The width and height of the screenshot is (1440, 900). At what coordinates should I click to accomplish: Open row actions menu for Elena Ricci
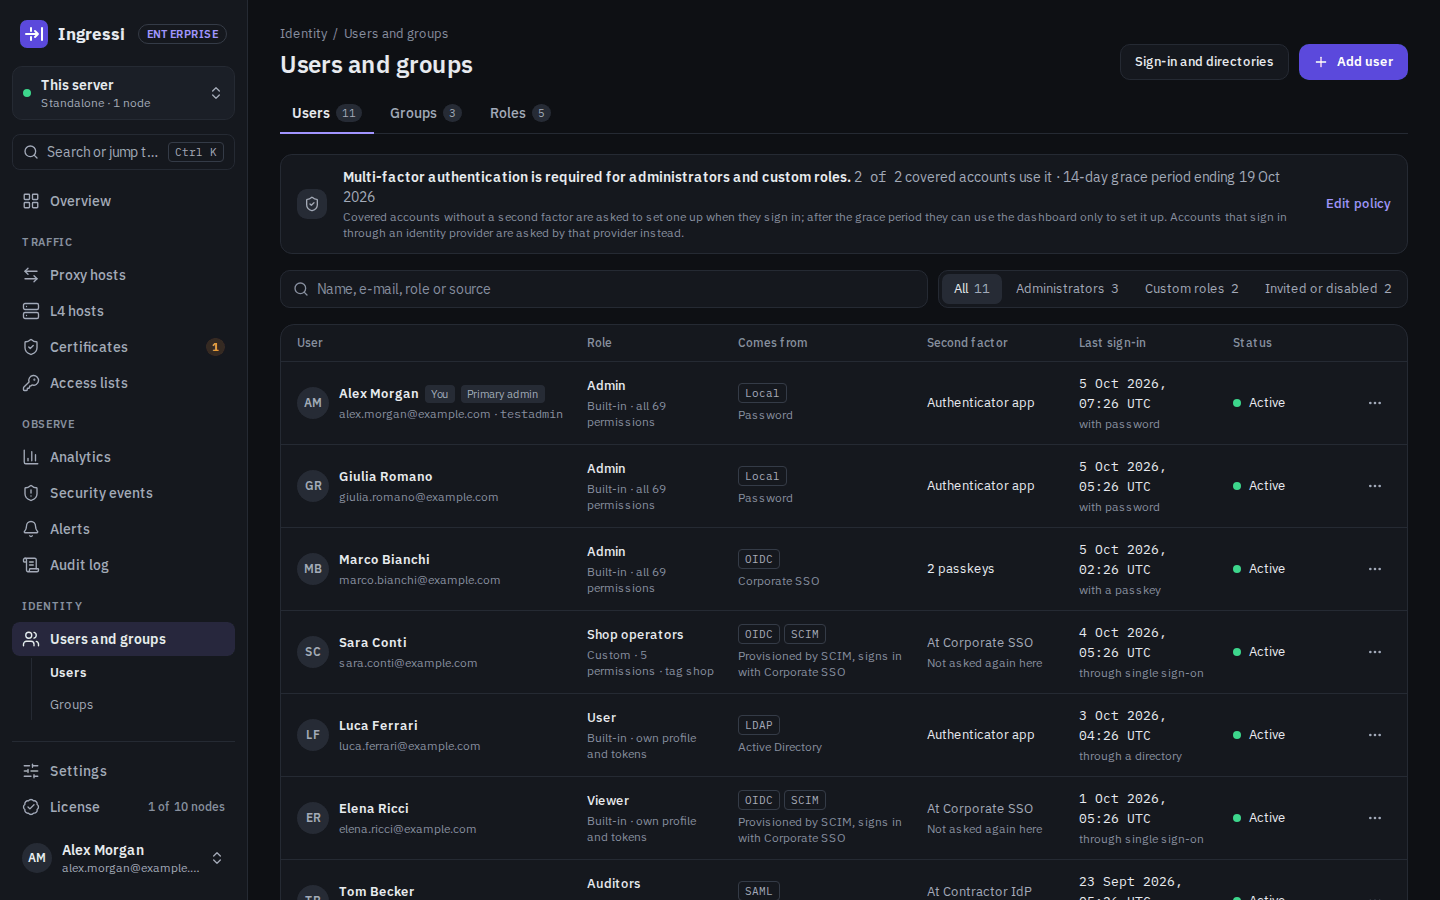[1375, 818]
